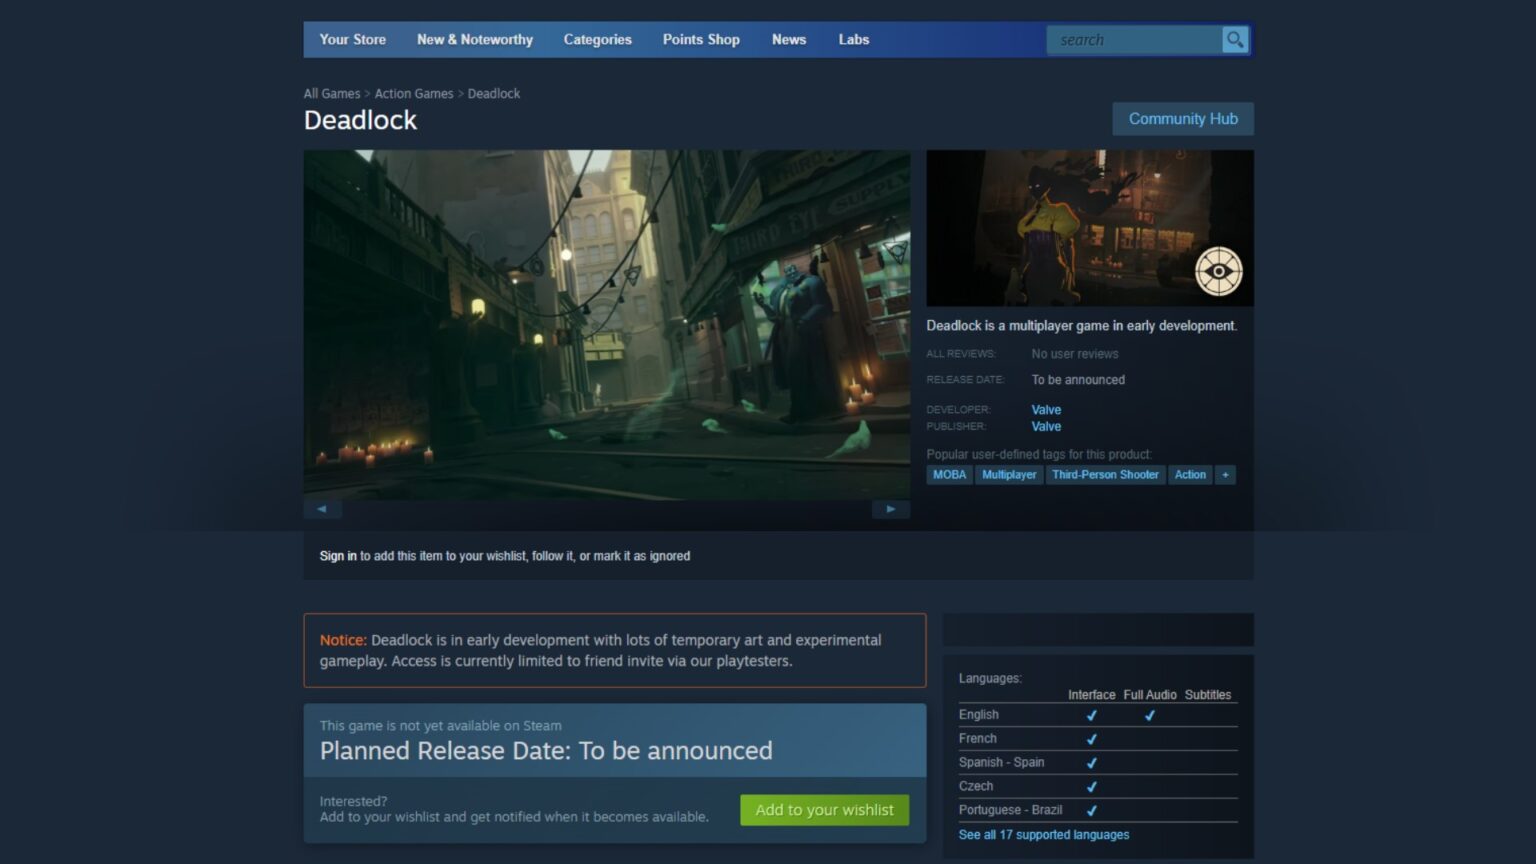This screenshot has width=1536, height=864.
Task: Click Add to your wishlist
Action: [823, 810]
